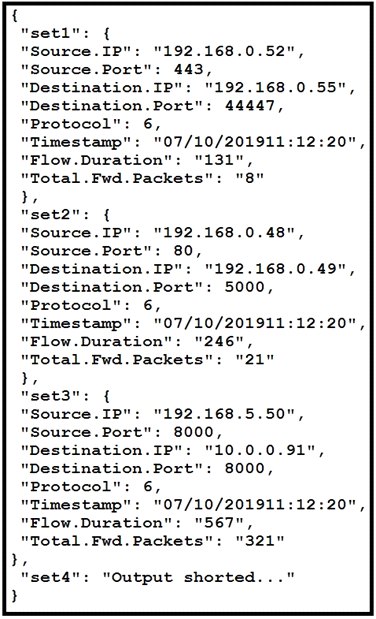Click the Total.Fwd.Packets value "21"
Viewport: 376px width, 619px height.
pos(255,360)
